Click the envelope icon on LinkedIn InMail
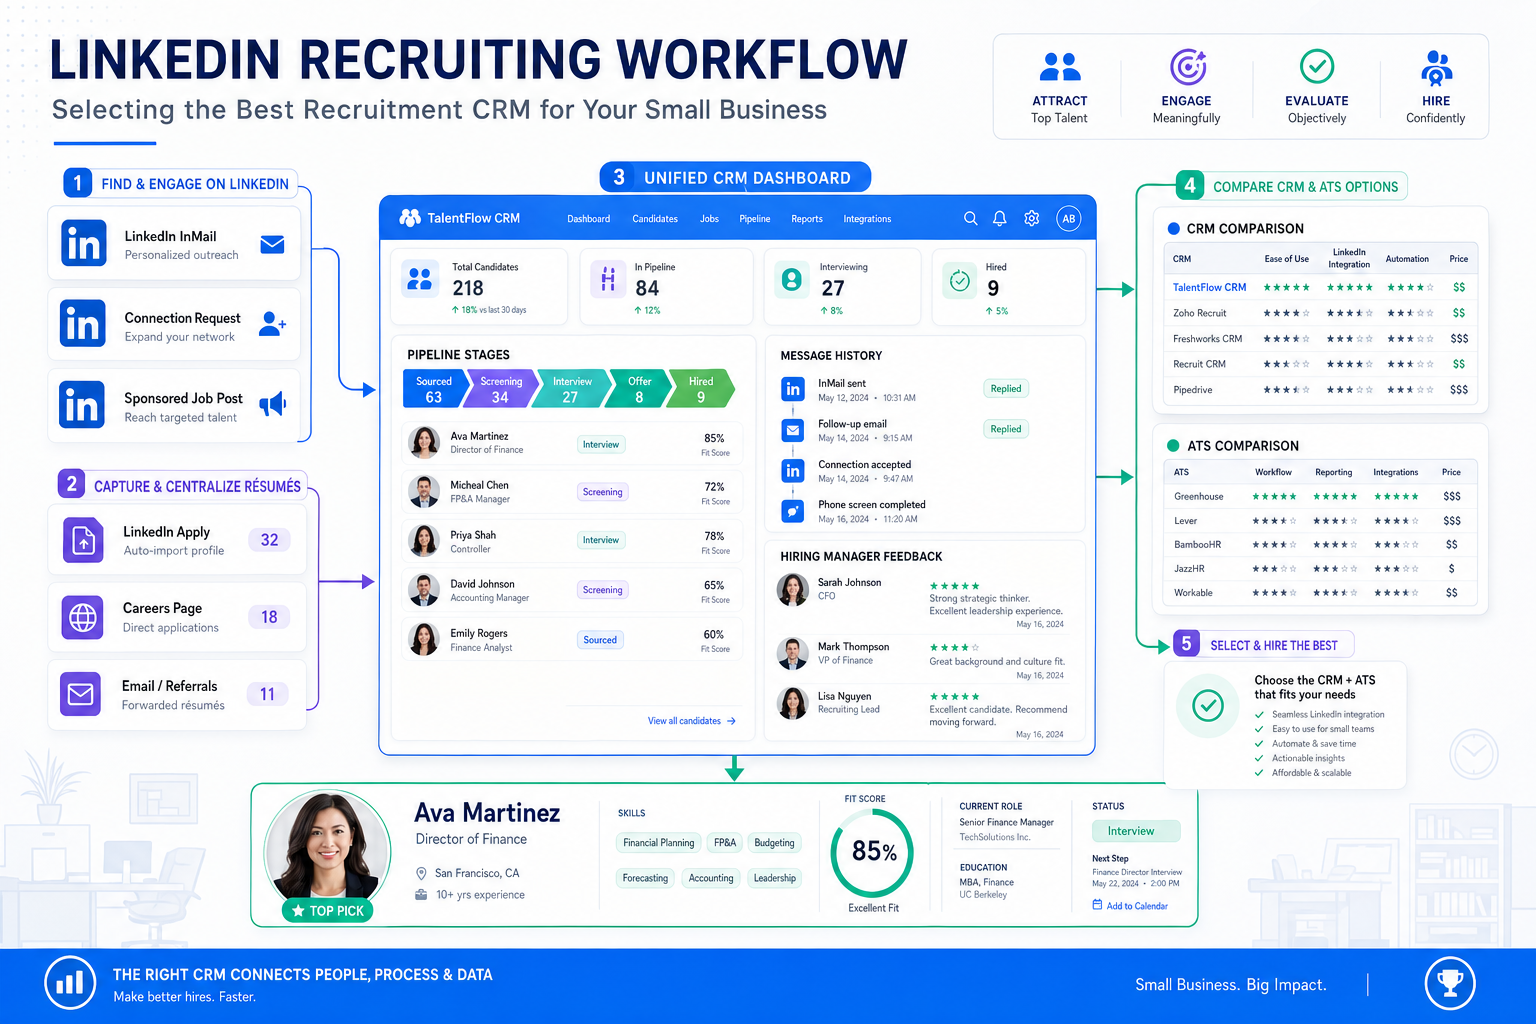 coord(272,244)
